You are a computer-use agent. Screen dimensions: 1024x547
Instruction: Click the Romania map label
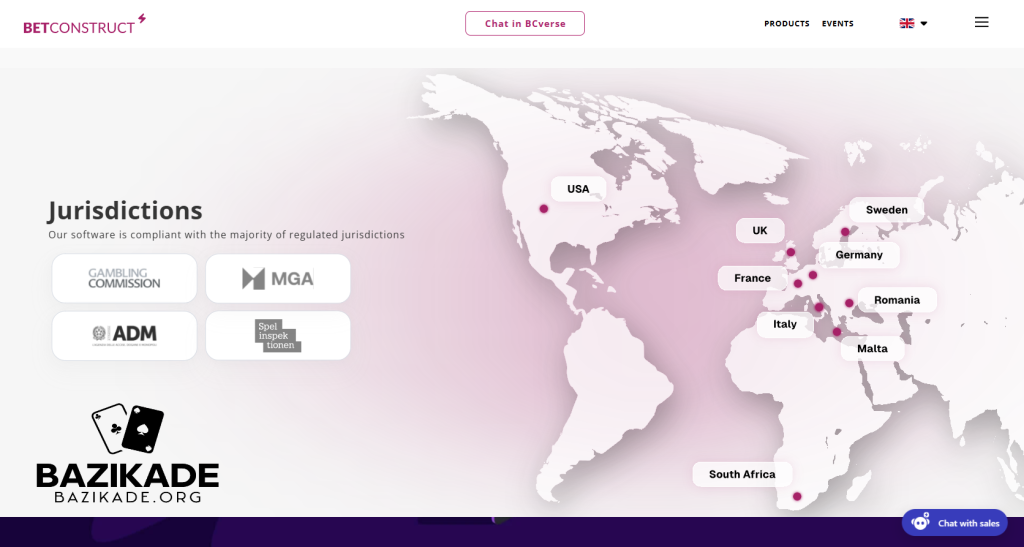[897, 300]
